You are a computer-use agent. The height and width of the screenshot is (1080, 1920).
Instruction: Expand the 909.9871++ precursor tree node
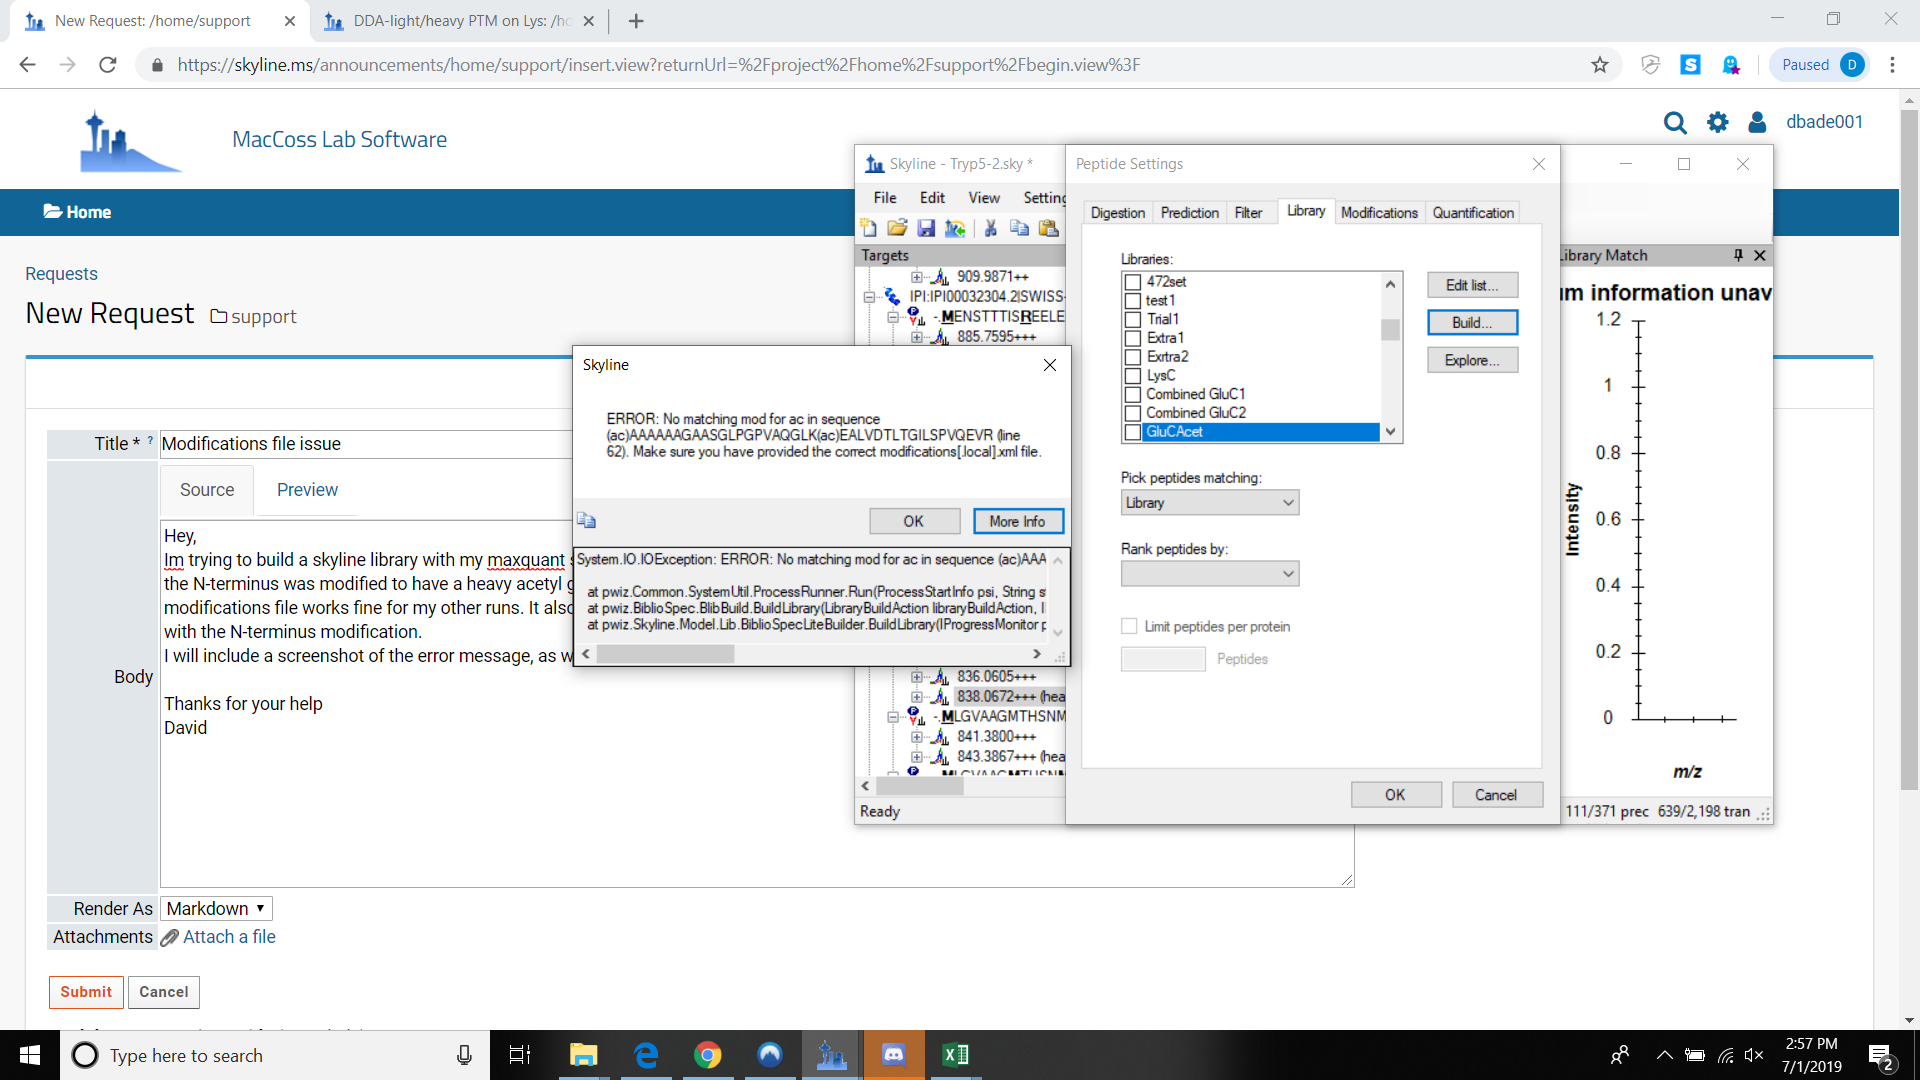[917, 277]
